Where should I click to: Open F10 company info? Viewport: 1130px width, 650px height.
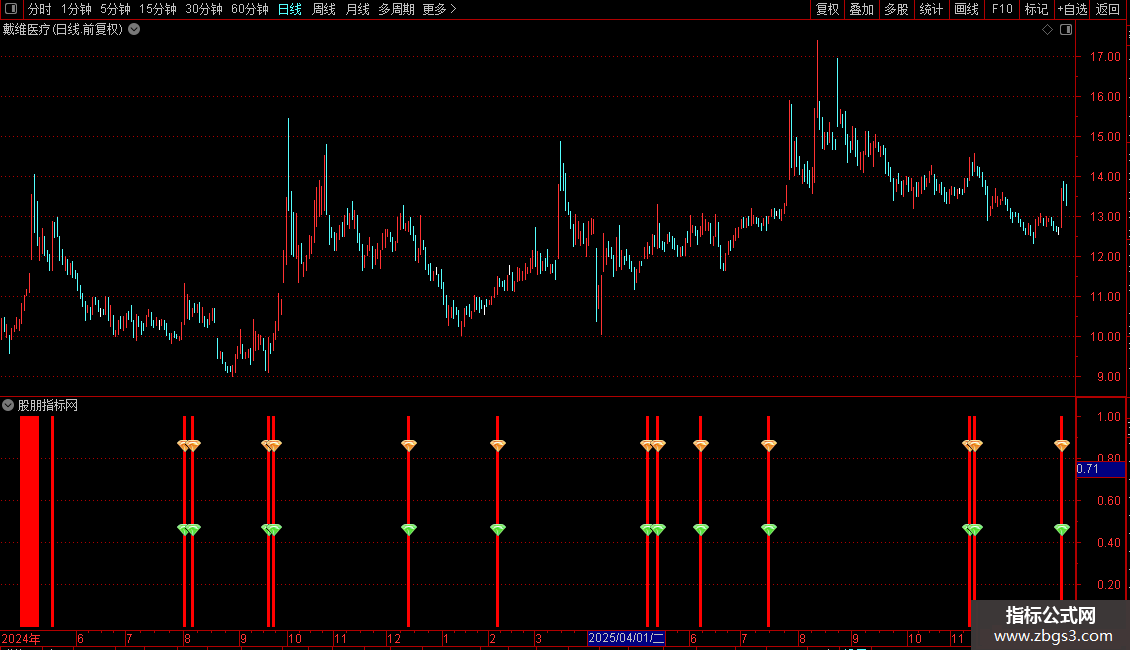tap(1002, 9)
